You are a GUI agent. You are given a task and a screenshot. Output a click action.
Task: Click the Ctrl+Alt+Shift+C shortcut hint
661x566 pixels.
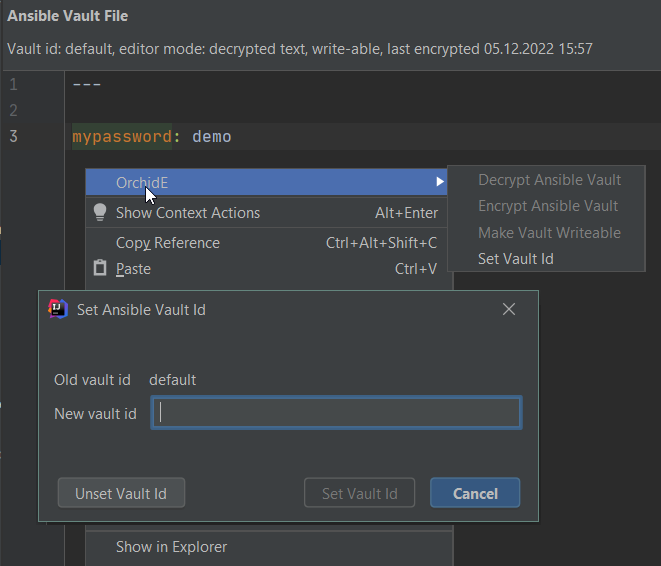tap(382, 243)
